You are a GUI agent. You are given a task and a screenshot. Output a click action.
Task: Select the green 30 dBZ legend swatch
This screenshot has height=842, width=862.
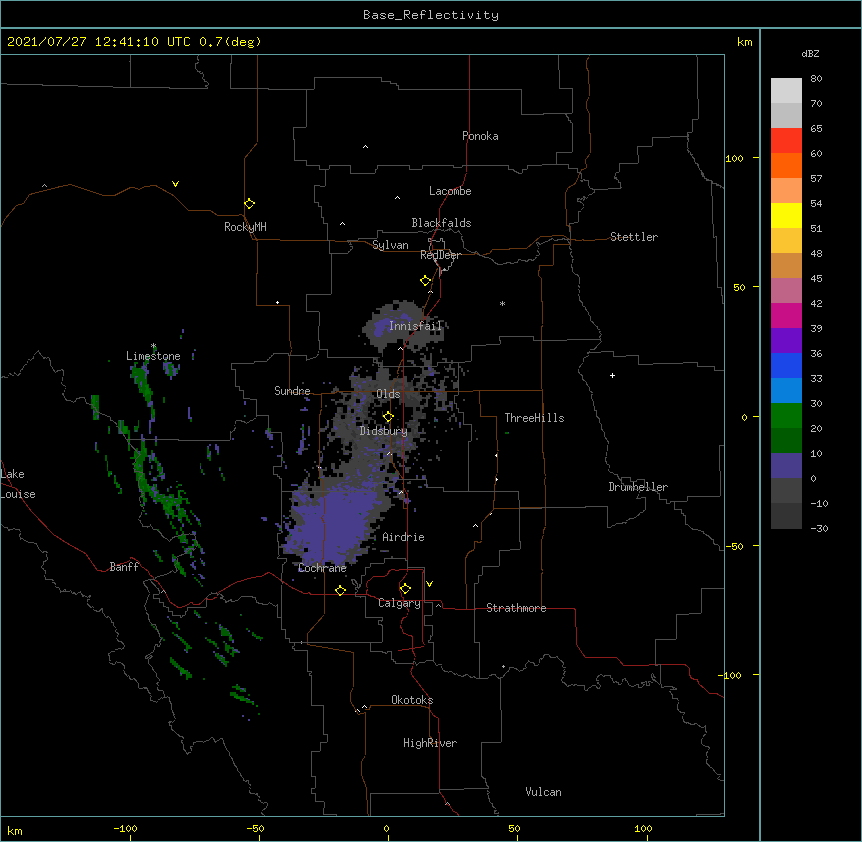point(786,416)
